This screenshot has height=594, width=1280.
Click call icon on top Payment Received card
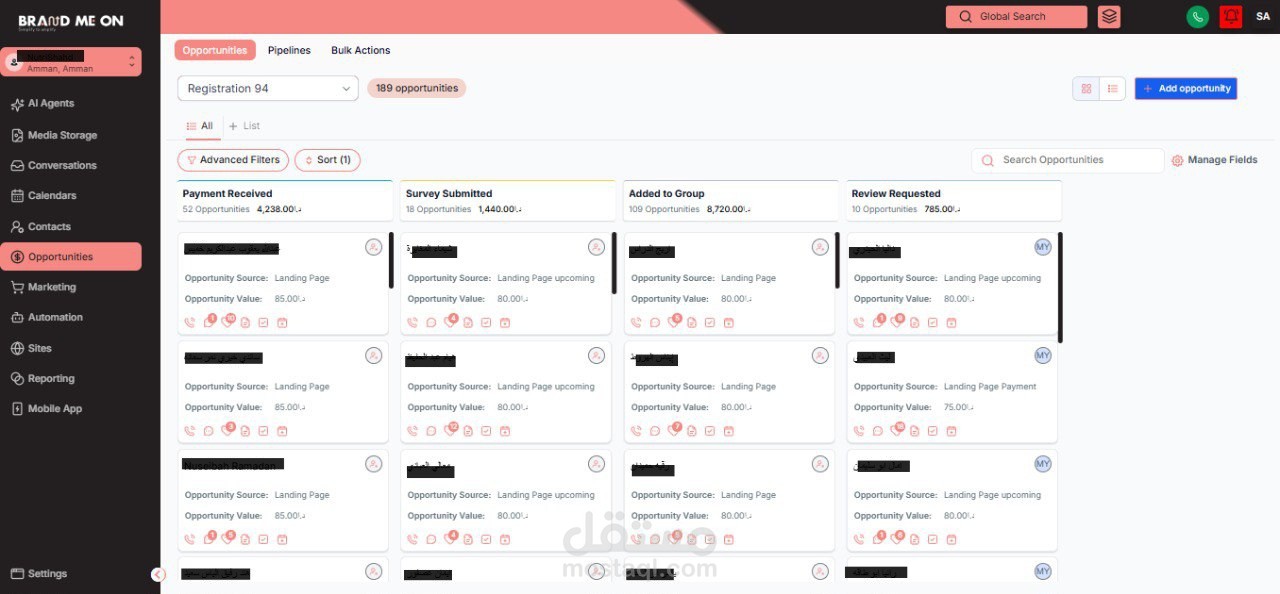(x=190, y=323)
